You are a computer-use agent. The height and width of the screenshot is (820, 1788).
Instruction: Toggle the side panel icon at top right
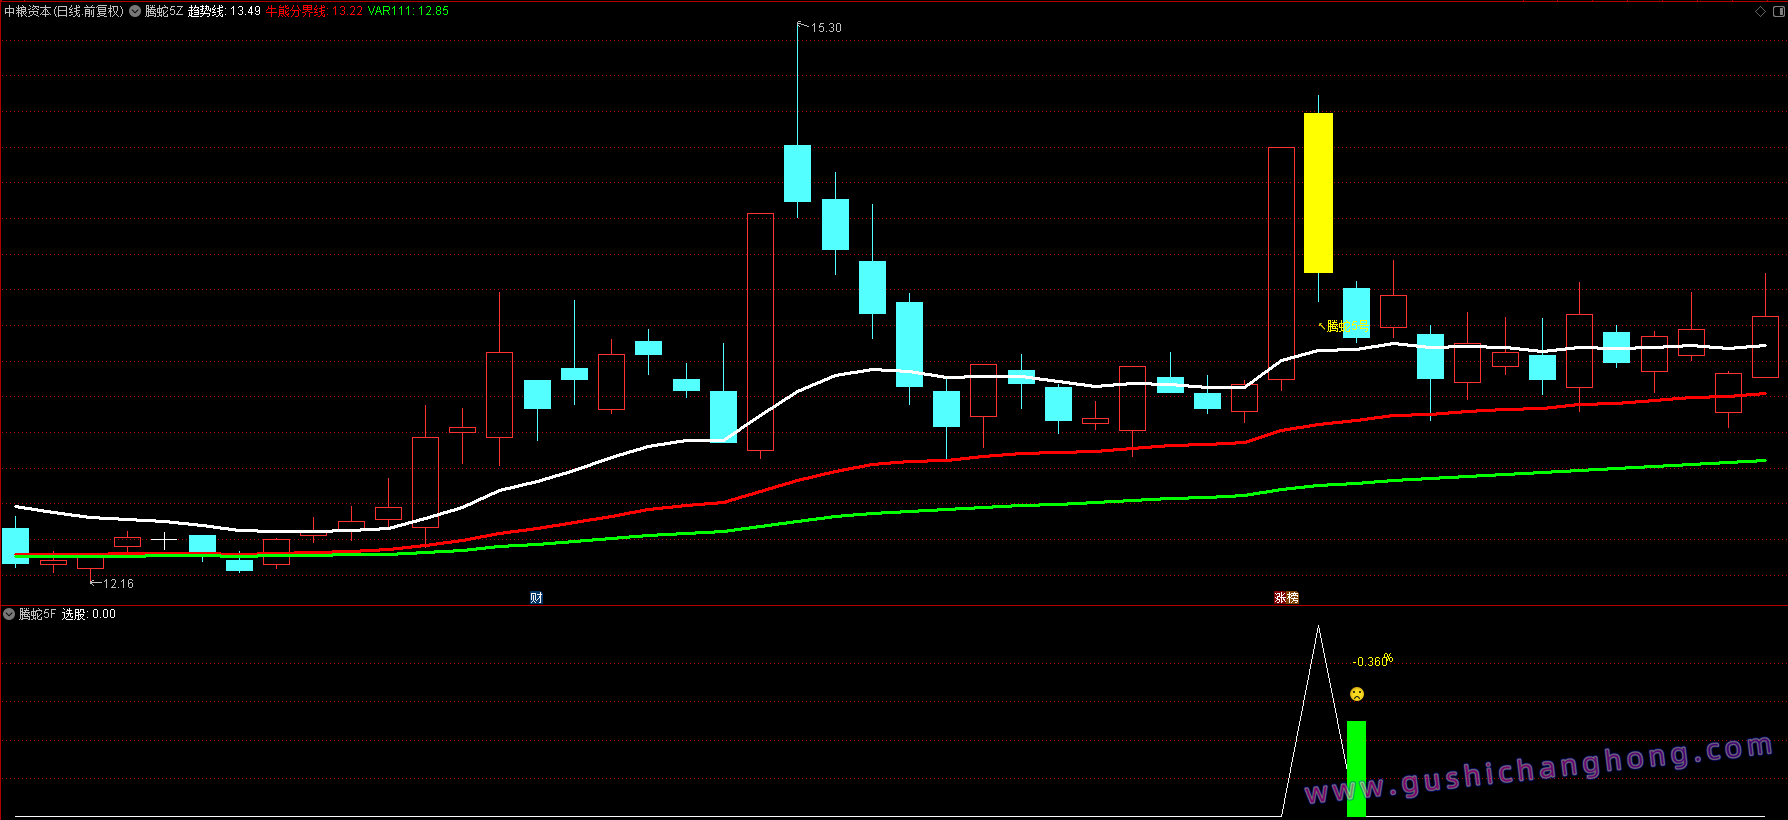[1778, 11]
